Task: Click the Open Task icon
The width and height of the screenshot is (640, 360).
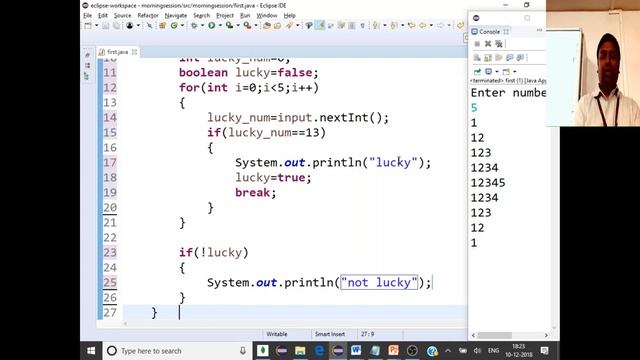Action: [278, 25]
